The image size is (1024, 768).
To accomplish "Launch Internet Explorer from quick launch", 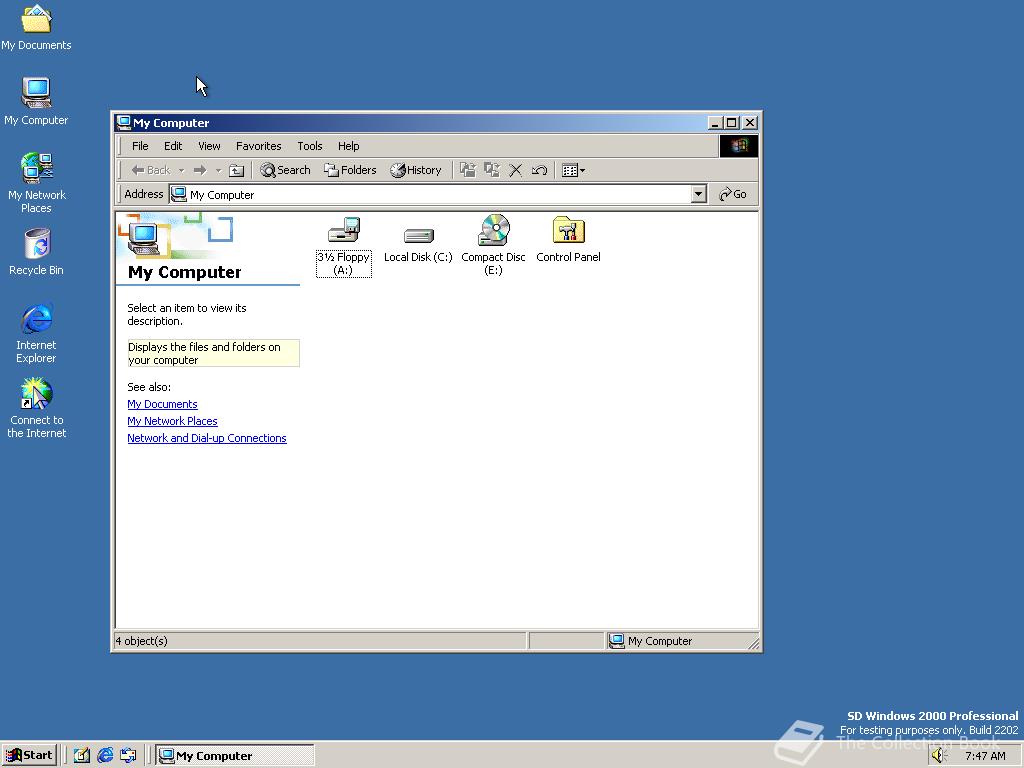I will click(104, 756).
